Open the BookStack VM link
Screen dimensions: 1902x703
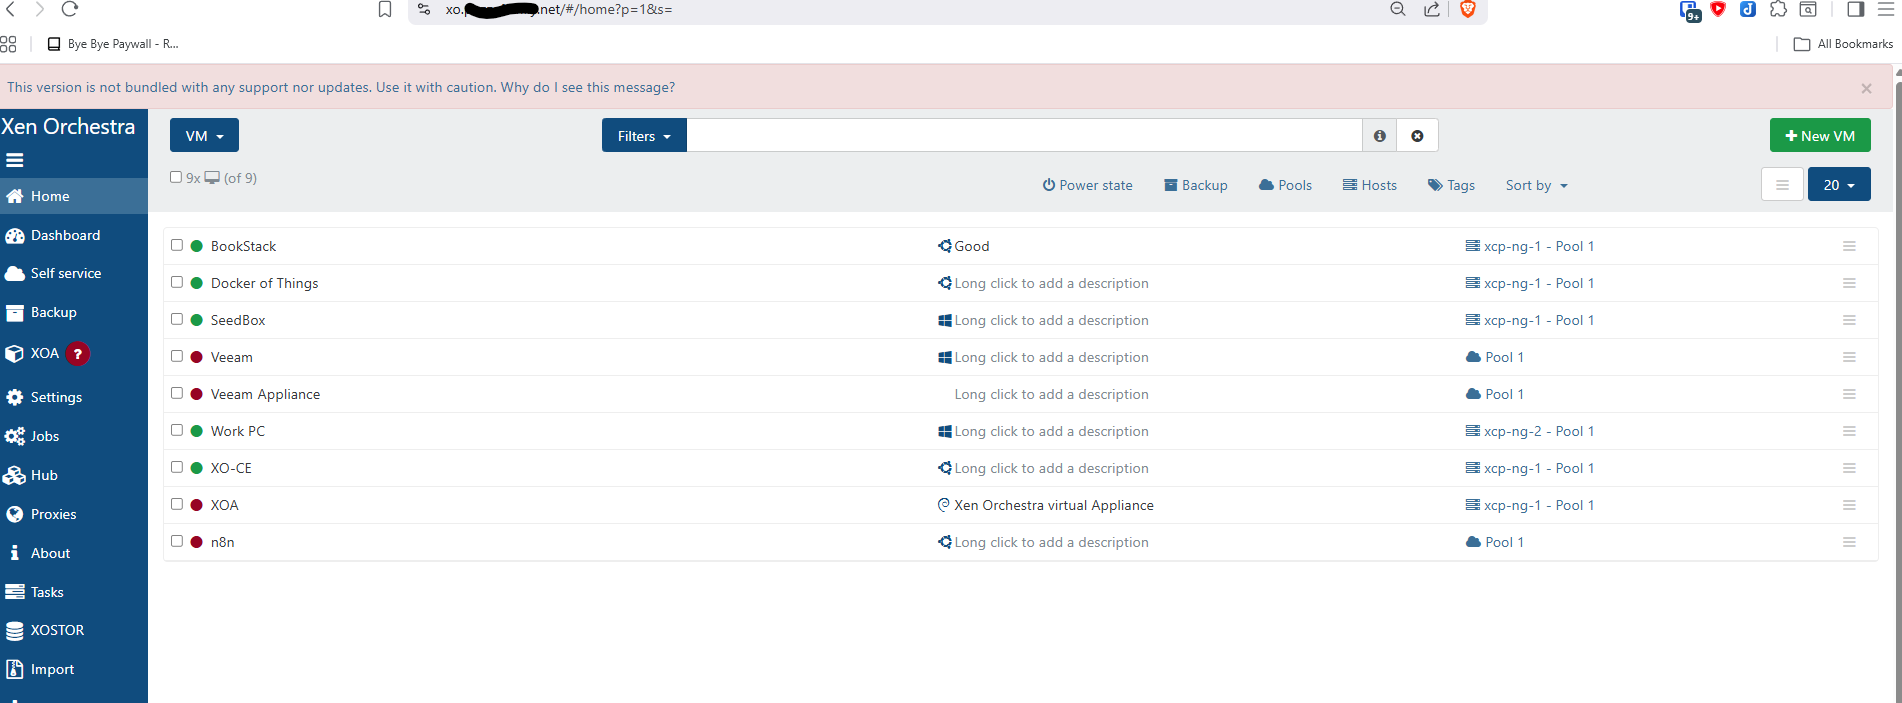click(243, 246)
